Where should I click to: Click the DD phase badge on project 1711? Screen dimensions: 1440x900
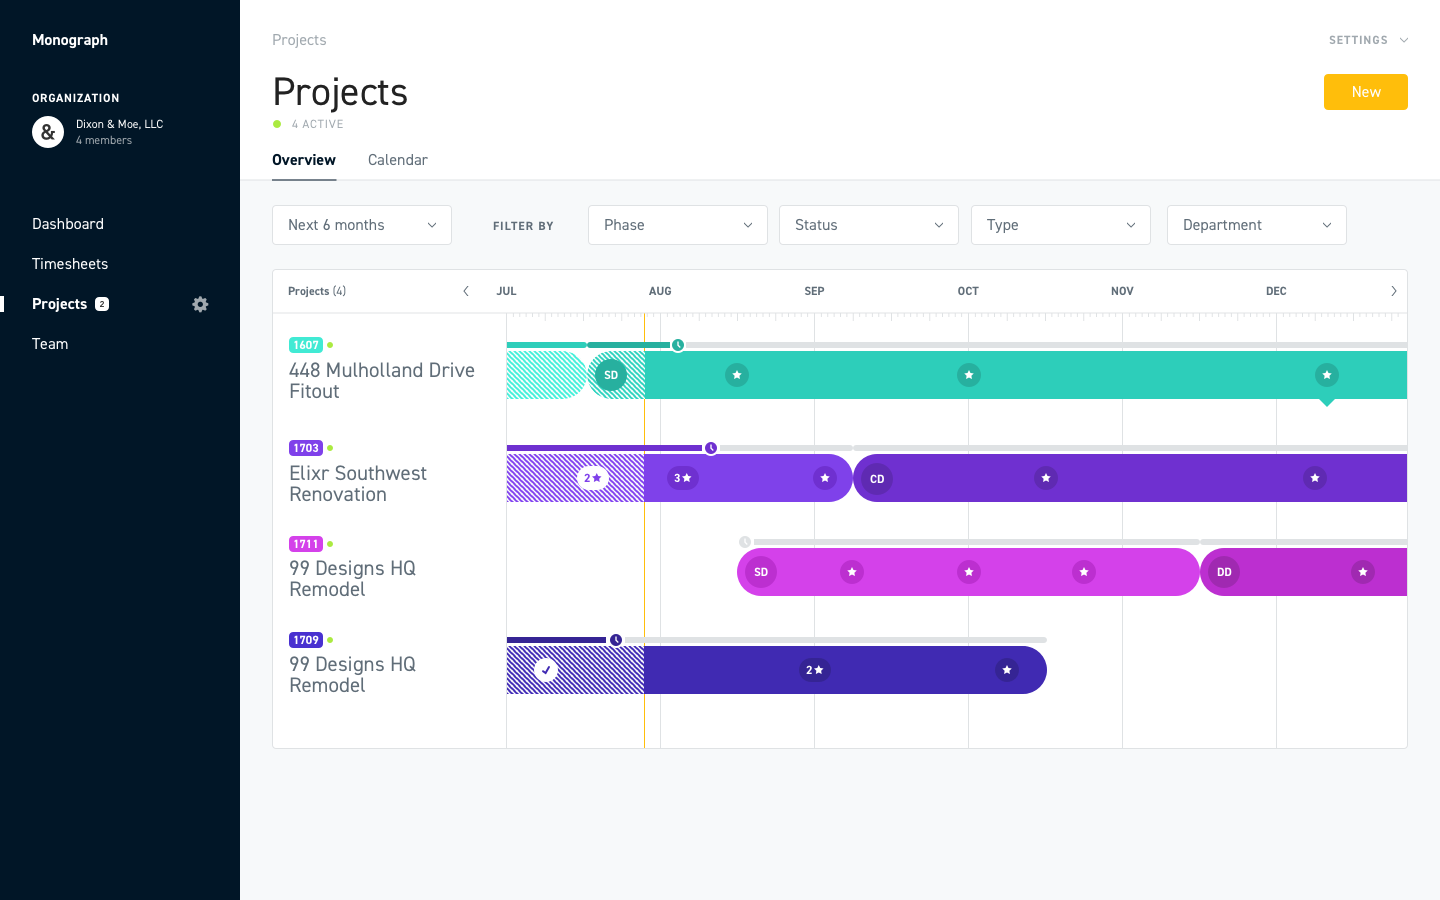pos(1224,572)
